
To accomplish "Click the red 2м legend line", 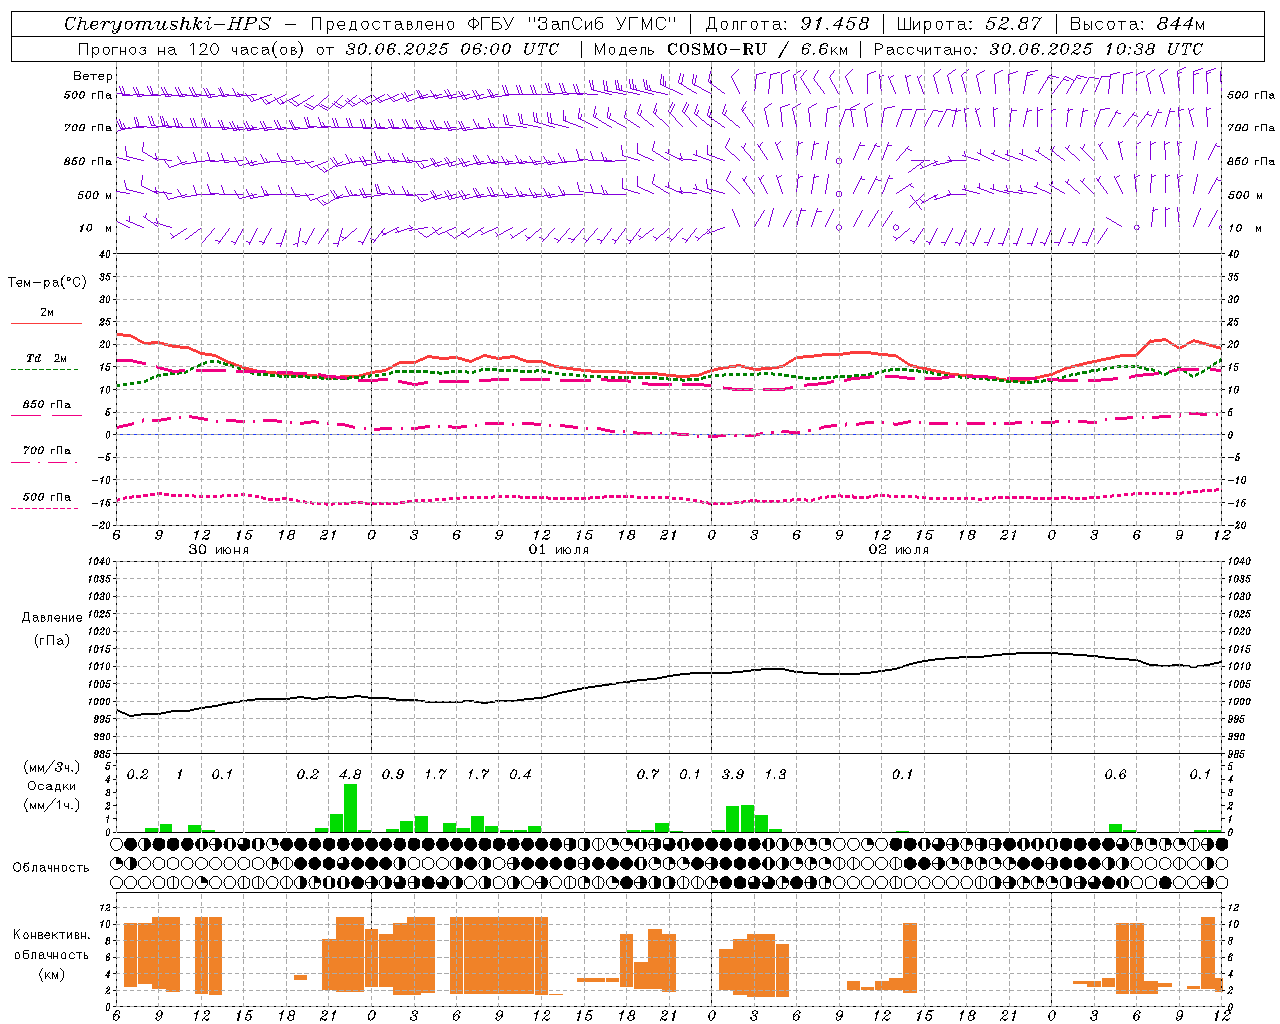I will tap(46, 323).
